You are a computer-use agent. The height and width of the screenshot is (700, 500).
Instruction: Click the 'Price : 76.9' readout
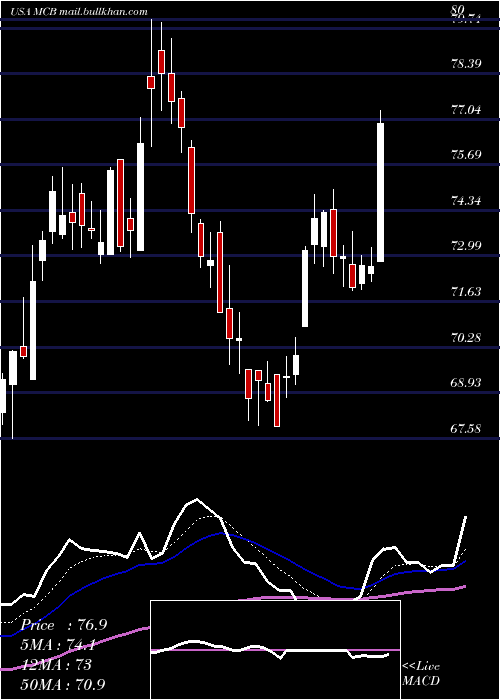coord(63,625)
